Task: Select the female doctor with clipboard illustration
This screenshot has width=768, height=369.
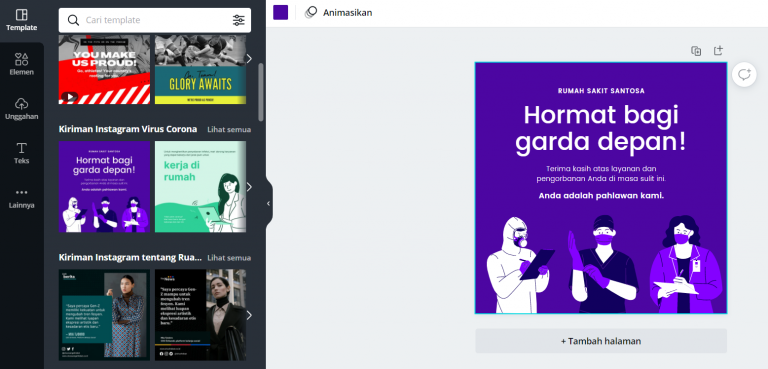Action: click(686, 265)
